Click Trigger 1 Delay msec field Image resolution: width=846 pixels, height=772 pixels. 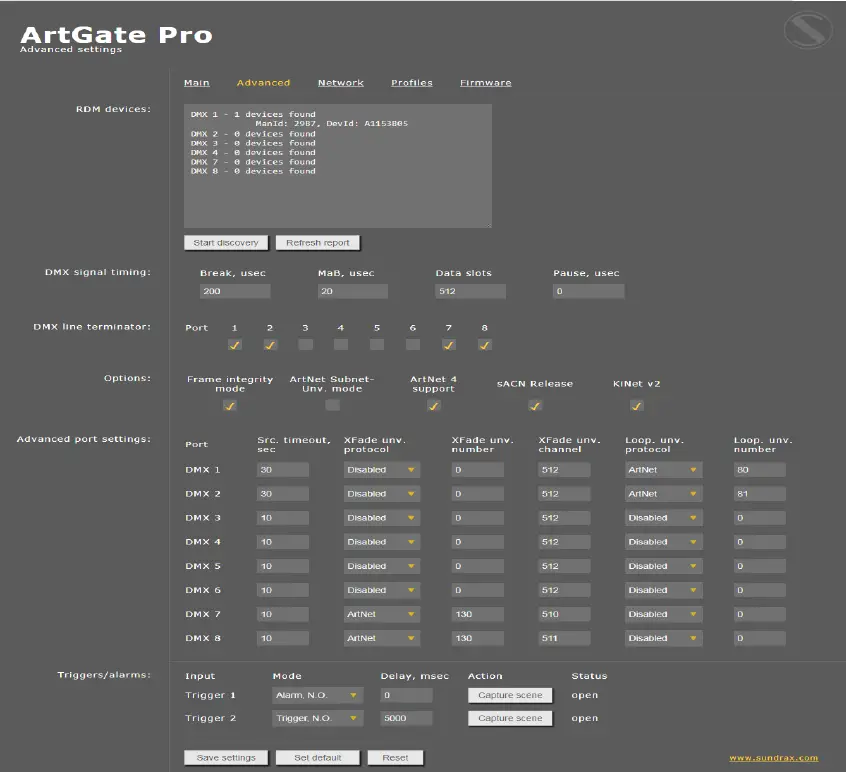pos(406,695)
